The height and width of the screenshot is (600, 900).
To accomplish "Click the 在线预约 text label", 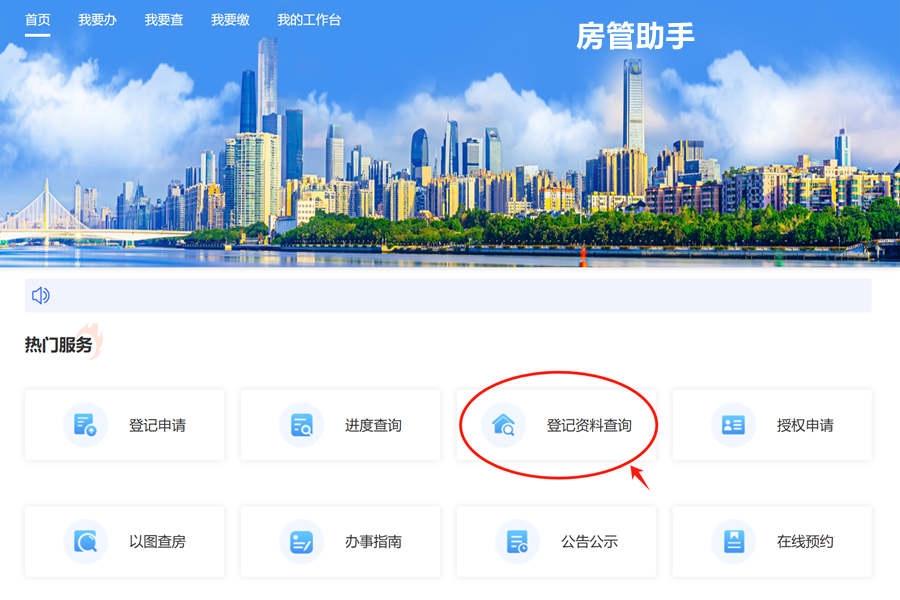I will tap(805, 542).
